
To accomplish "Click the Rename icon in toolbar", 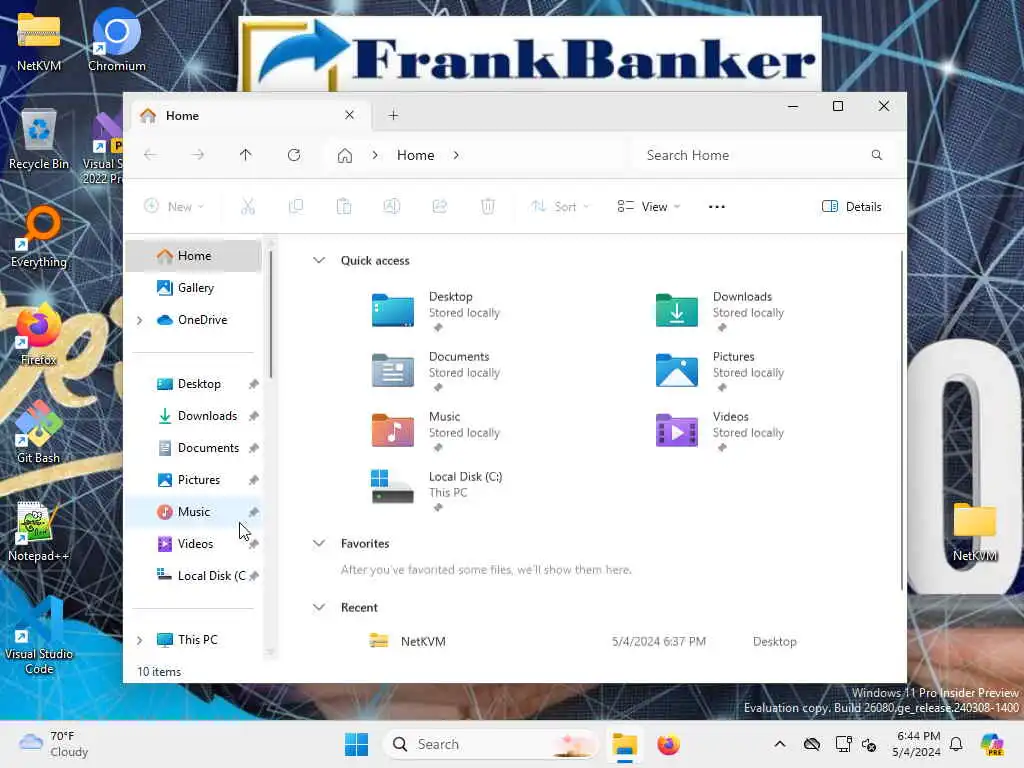I will pyautogui.click(x=392, y=206).
